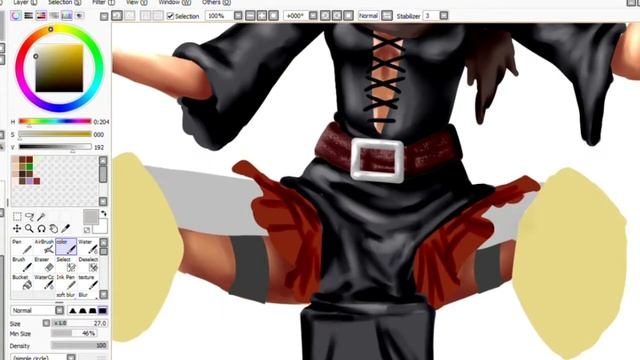Click the Normal mode display box
The width and height of the screenshot is (640, 360).
(x=368, y=16)
